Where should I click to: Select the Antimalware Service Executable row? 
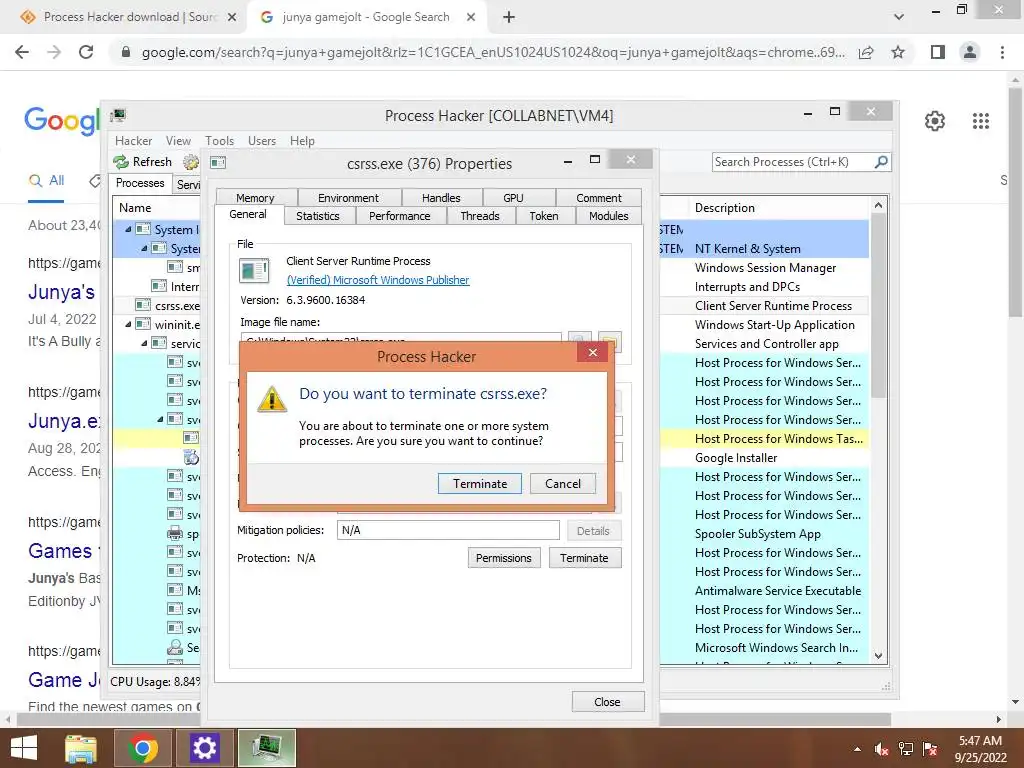[x=778, y=590]
